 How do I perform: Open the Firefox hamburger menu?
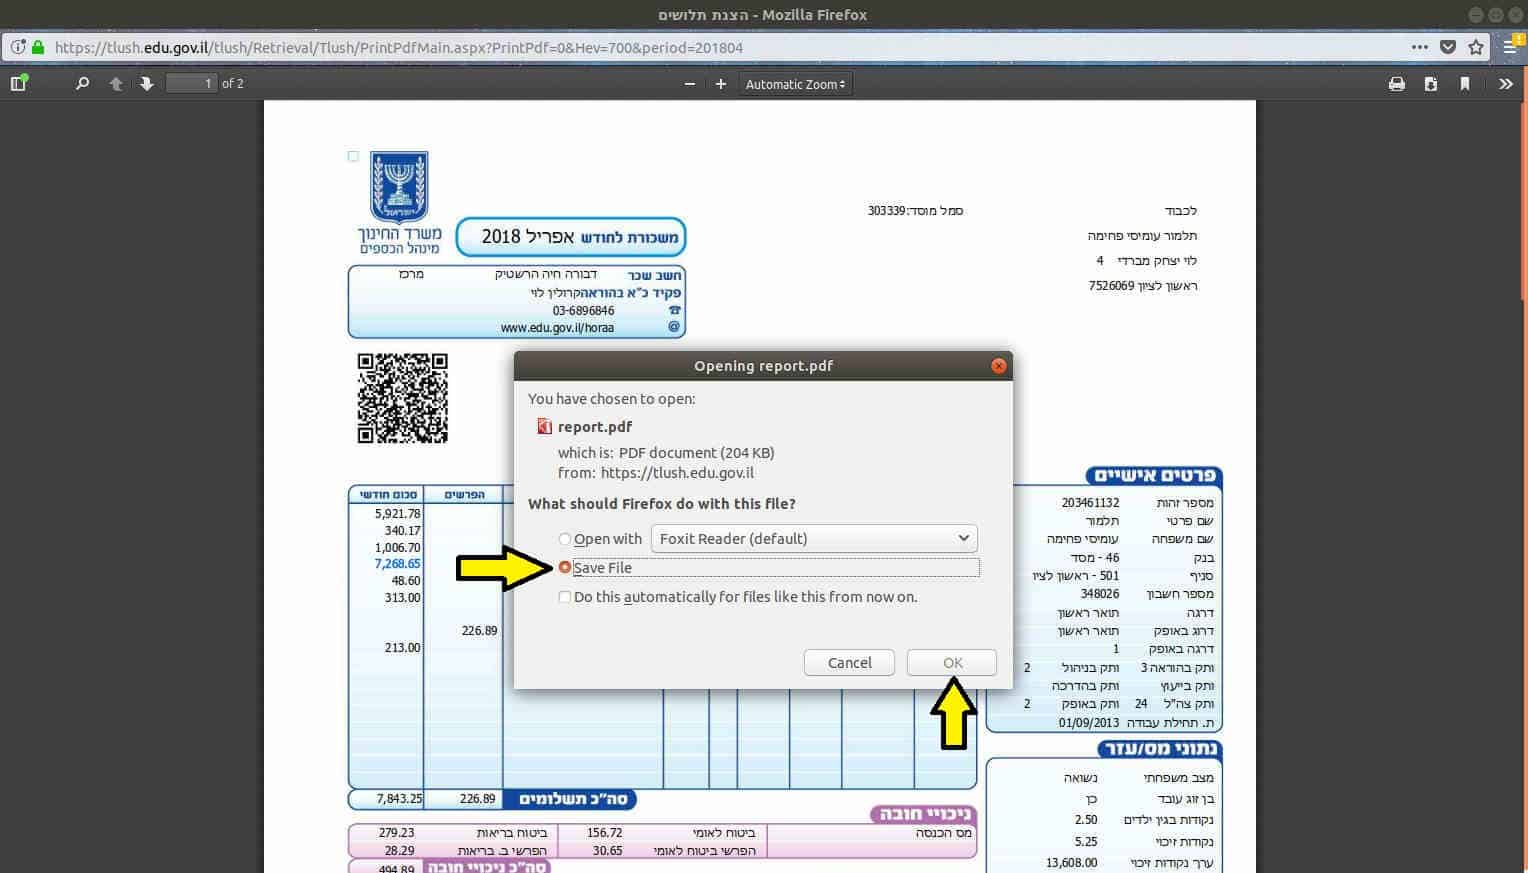click(x=1511, y=47)
